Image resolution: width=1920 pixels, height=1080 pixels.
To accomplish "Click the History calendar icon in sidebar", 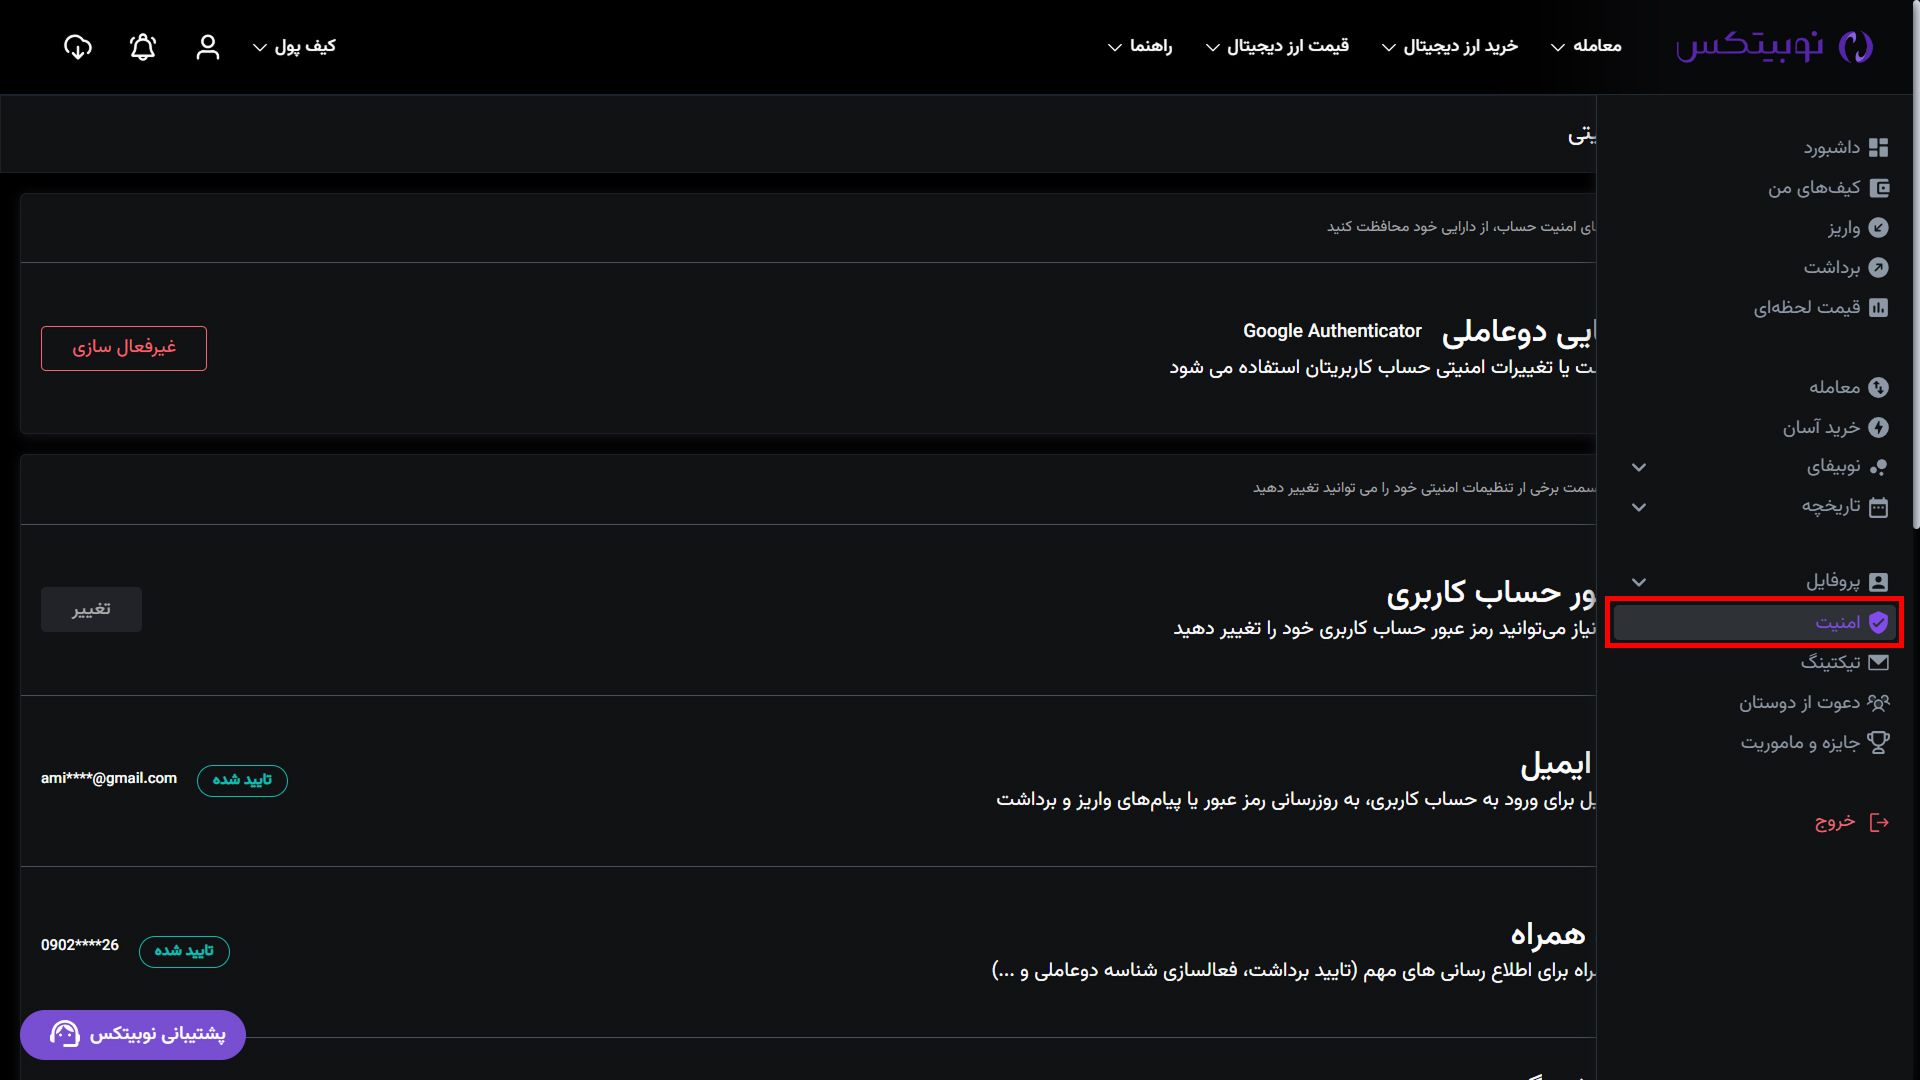I will pyautogui.click(x=1879, y=507).
